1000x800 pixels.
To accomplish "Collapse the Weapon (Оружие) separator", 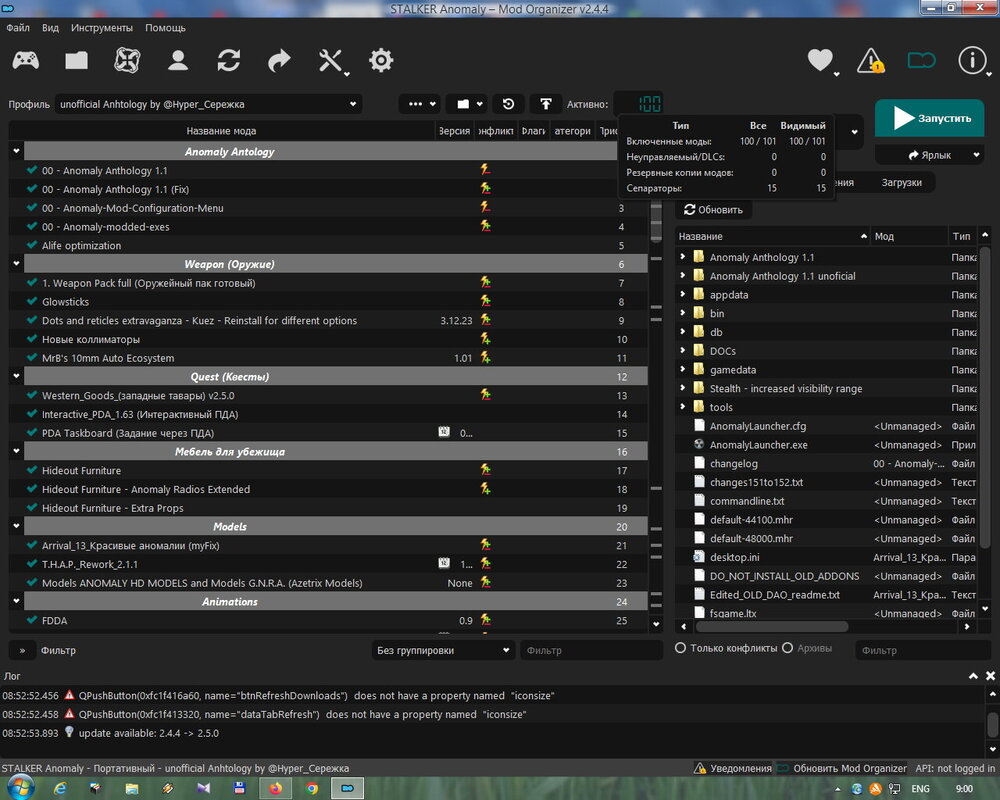I will [x=16, y=264].
